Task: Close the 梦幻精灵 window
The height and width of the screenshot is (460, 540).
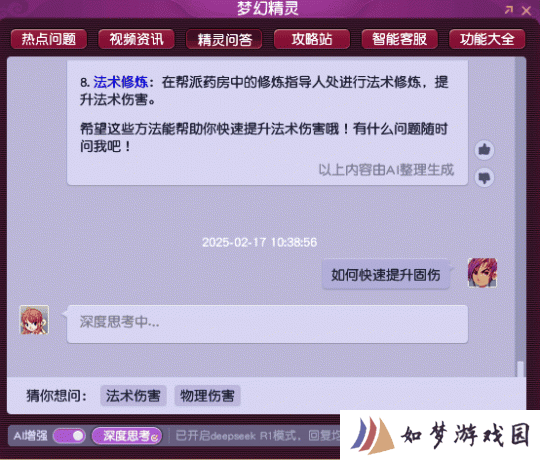Action: pos(526,11)
